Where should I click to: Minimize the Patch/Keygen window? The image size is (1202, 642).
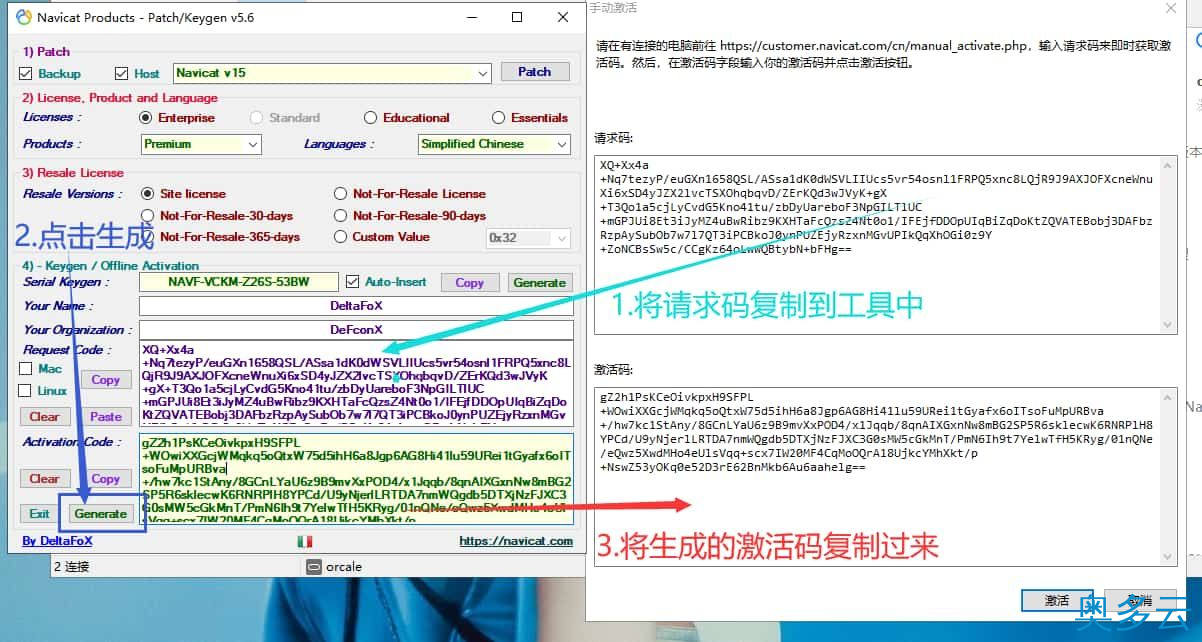[472, 17]
